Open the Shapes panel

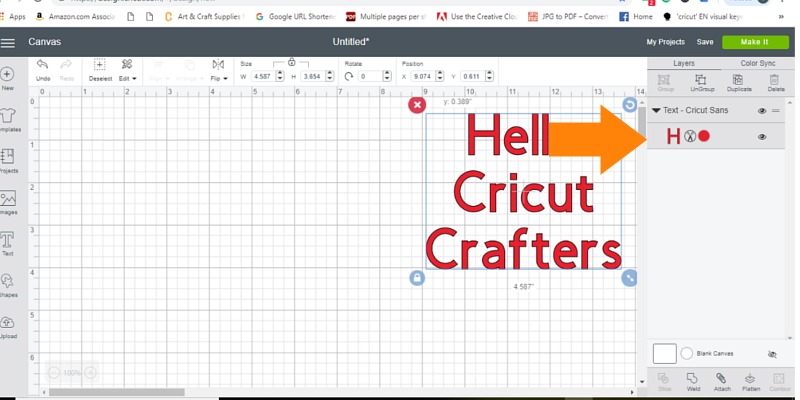click(8, 285)
